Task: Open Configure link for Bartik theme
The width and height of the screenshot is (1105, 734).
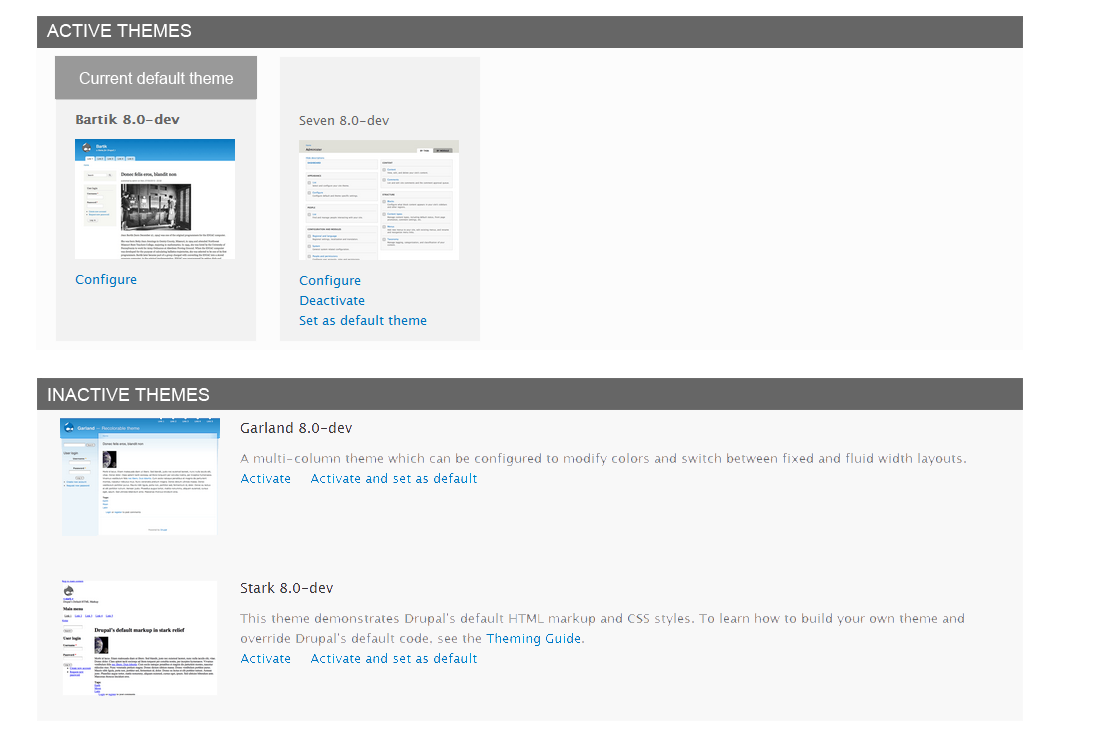Action: point(106,280)
